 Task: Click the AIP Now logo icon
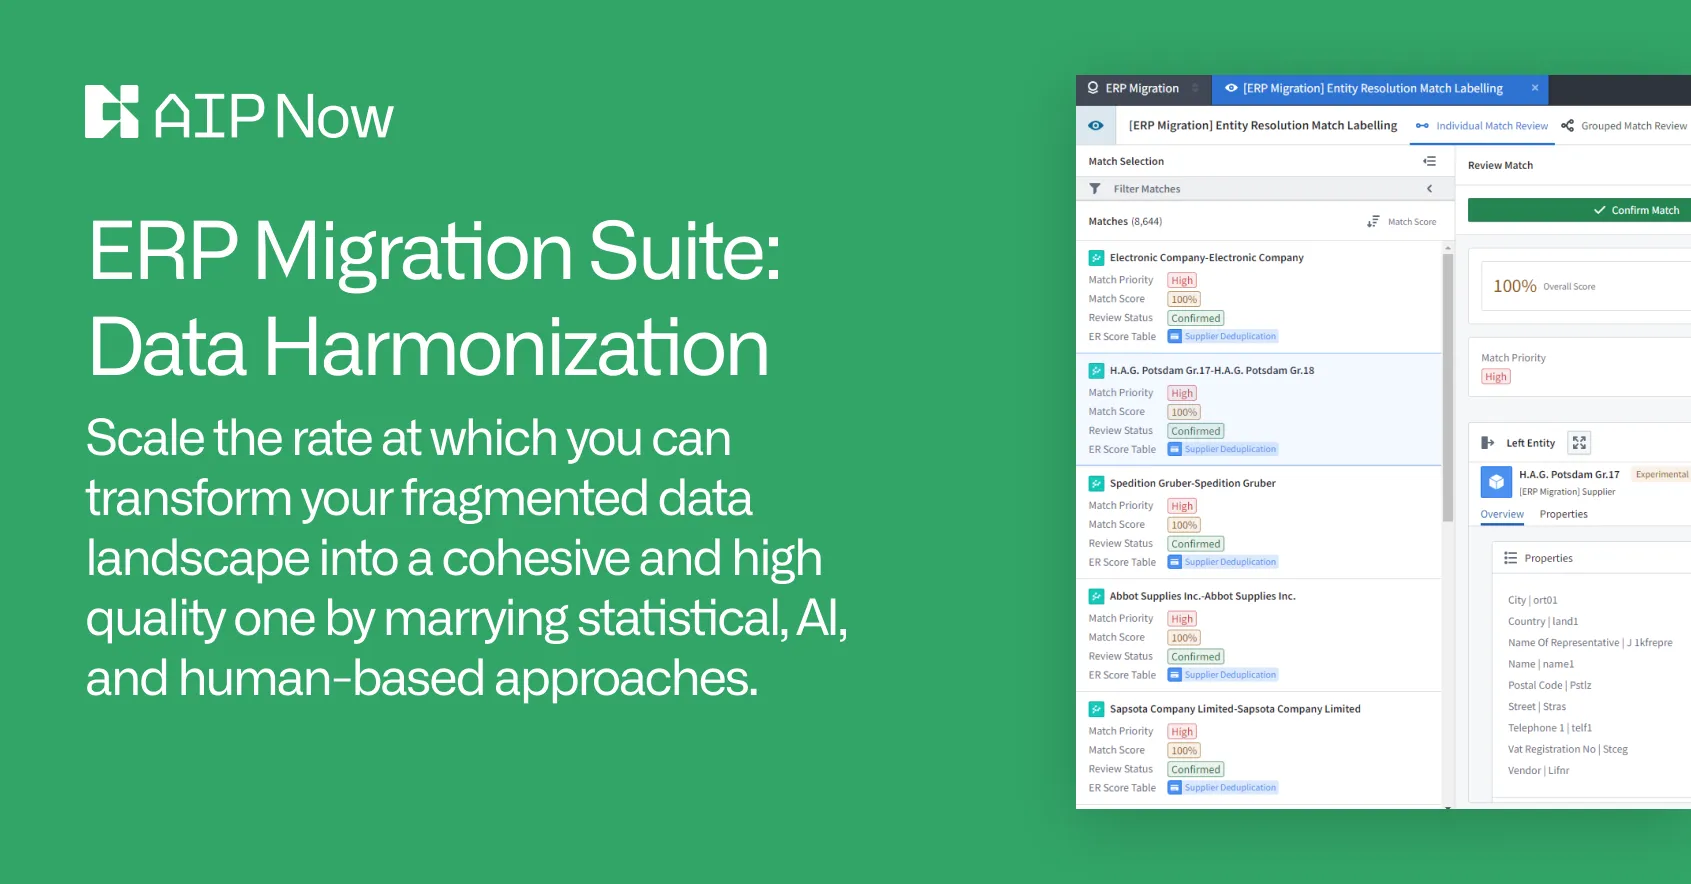coord(111,112)
